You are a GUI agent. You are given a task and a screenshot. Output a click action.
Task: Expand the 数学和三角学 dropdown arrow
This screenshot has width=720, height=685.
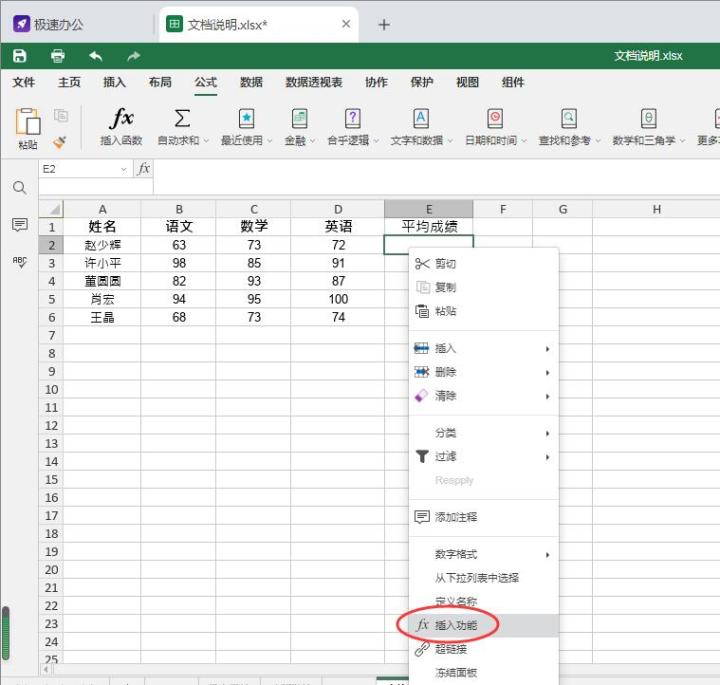(x=682, y=140)
